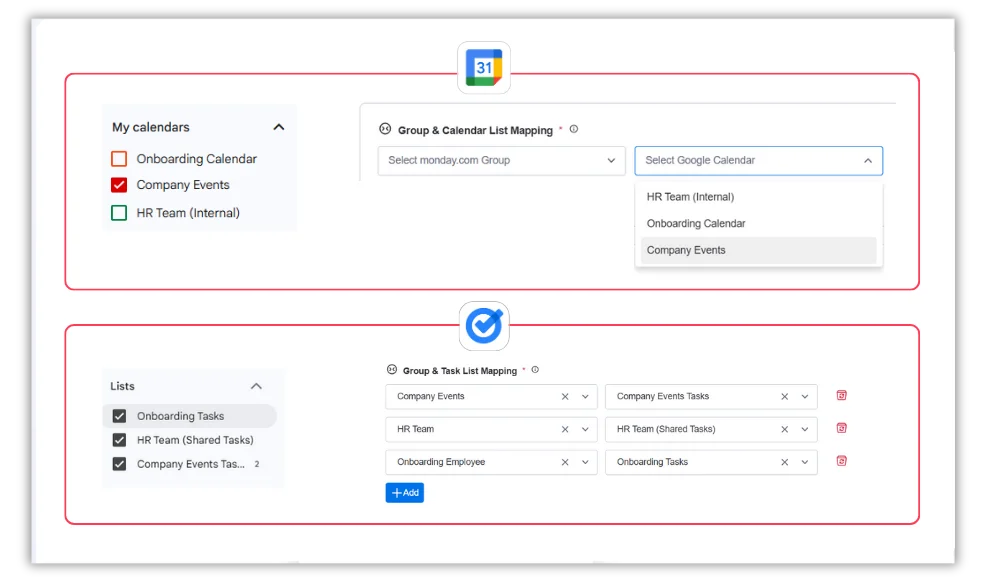This screenshot has width=986, height=582.
Task: Open the HR Team (Shared Tasks) dropdown arrow
Action: (804, 429)
